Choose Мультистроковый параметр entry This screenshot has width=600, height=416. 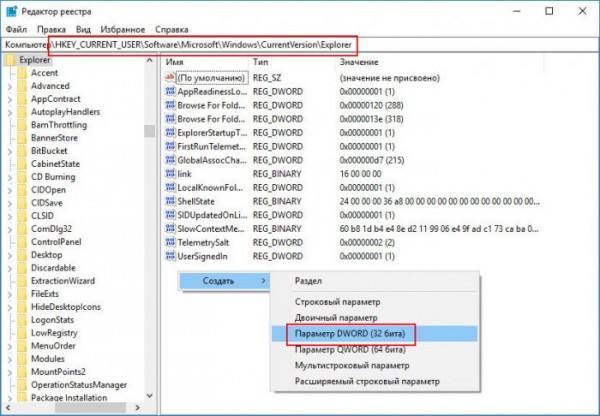pyautogui.click(x=375, y=365)
